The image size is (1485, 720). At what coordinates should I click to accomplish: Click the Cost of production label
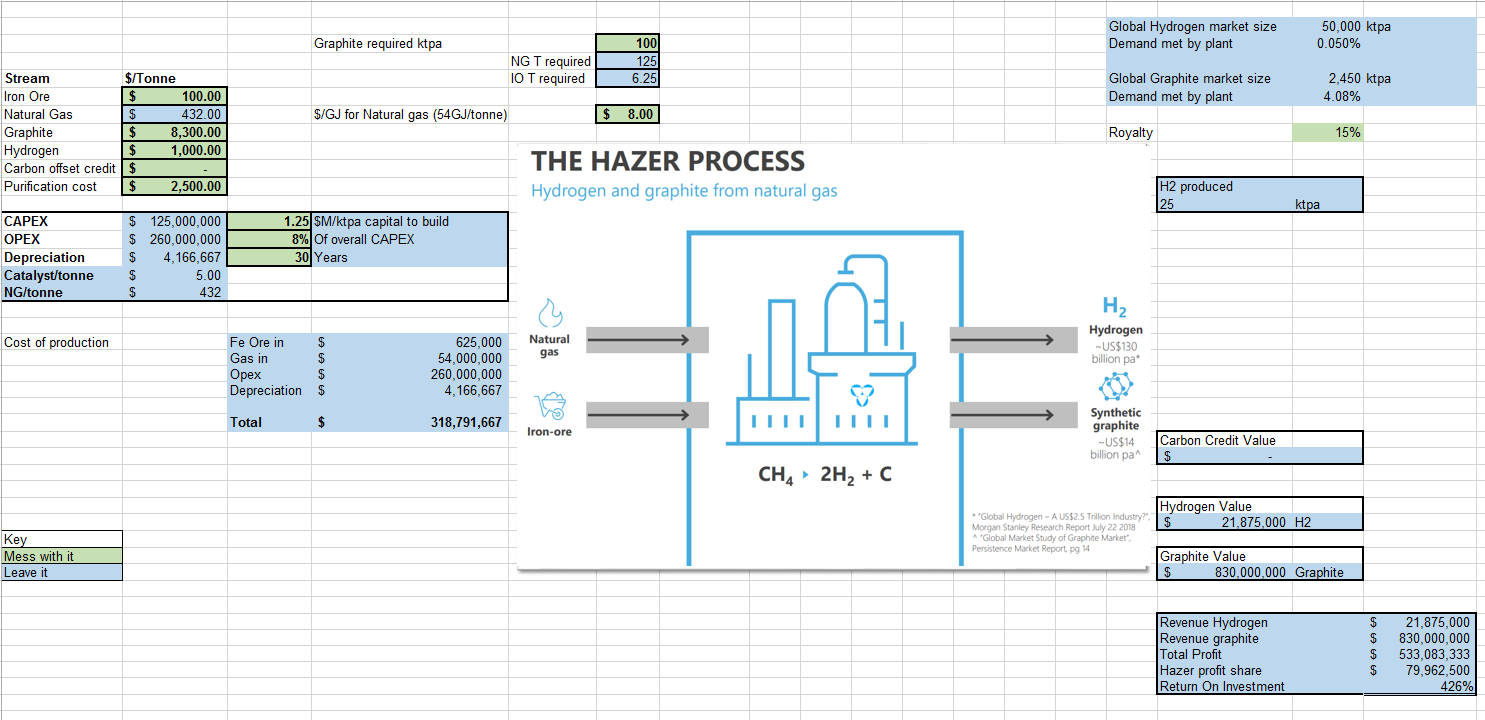click(57, 342)
